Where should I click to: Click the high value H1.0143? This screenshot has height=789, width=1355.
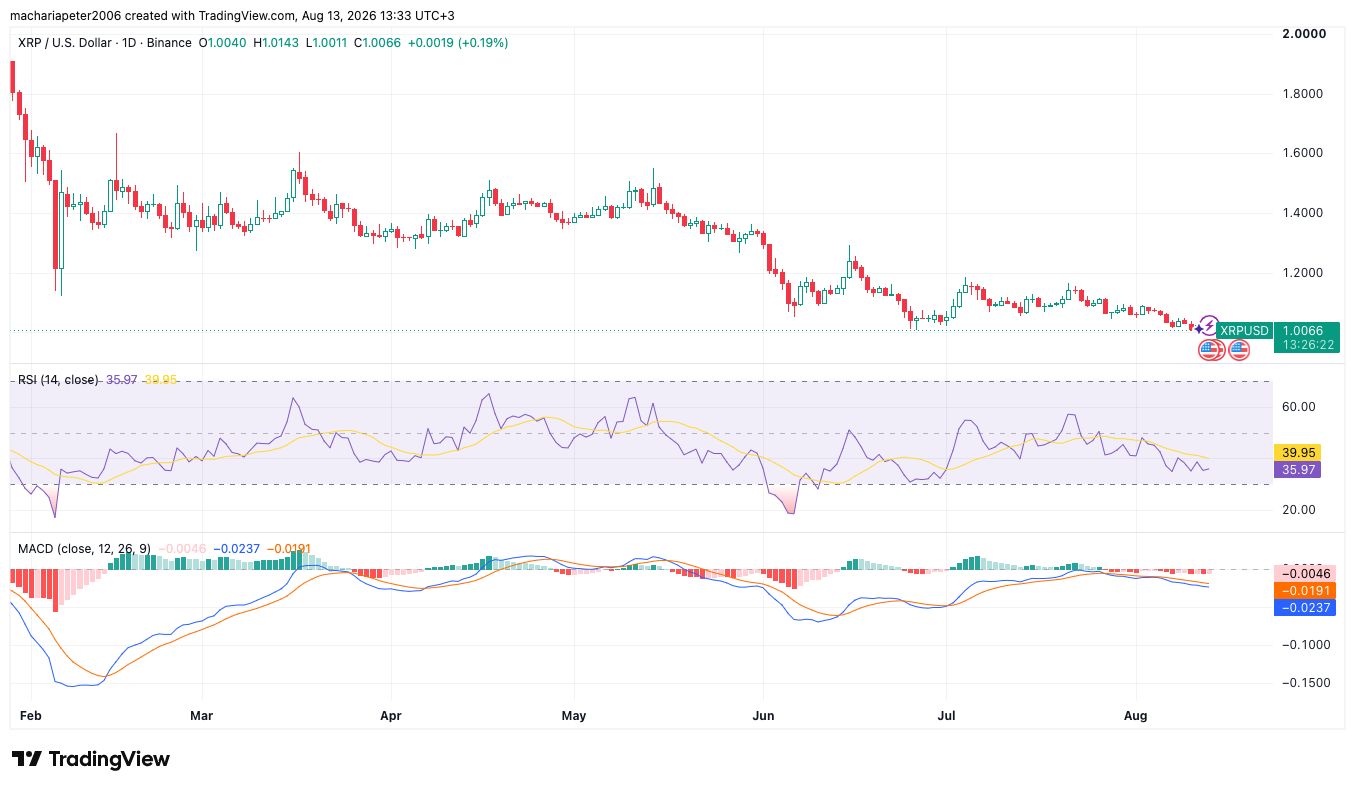pos(277,43)
